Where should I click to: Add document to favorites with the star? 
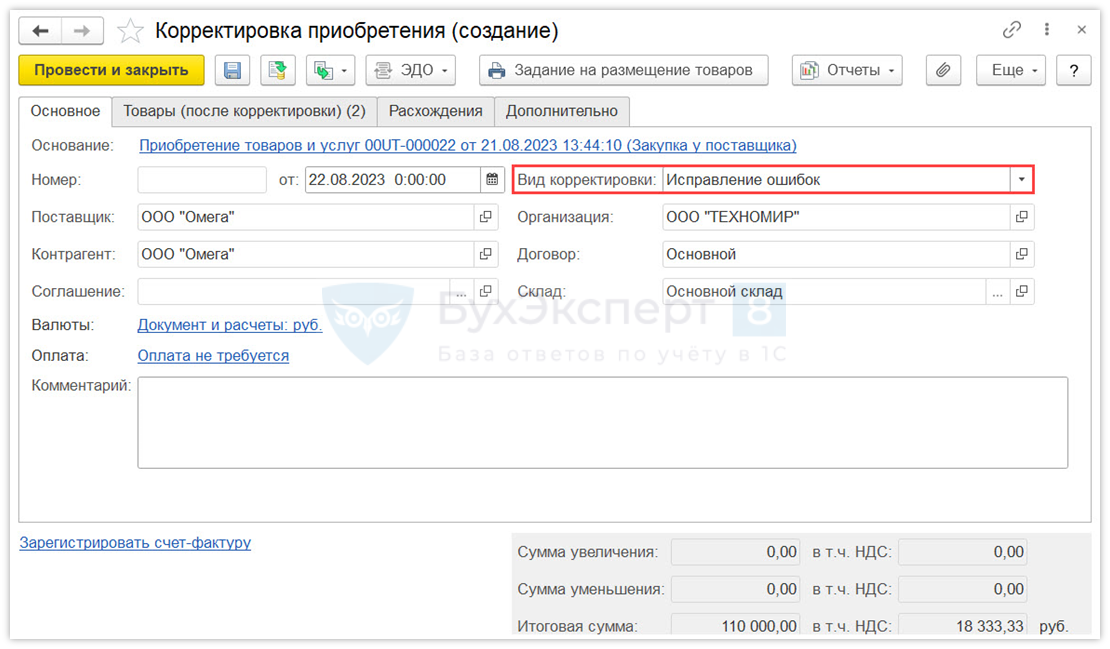click(130, 31)
